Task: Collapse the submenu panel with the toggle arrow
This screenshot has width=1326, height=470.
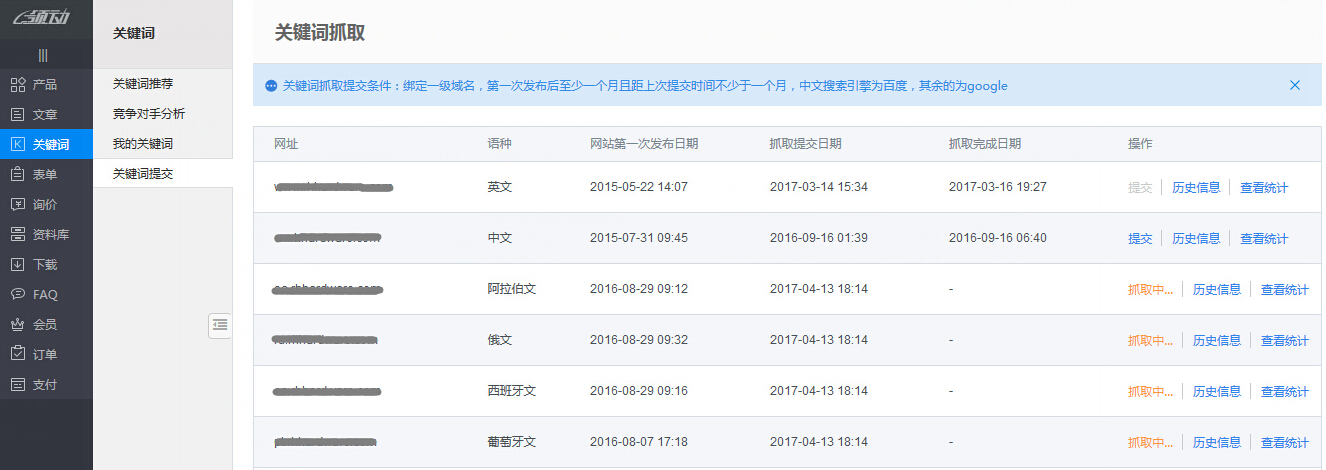Action: (220, 325)
